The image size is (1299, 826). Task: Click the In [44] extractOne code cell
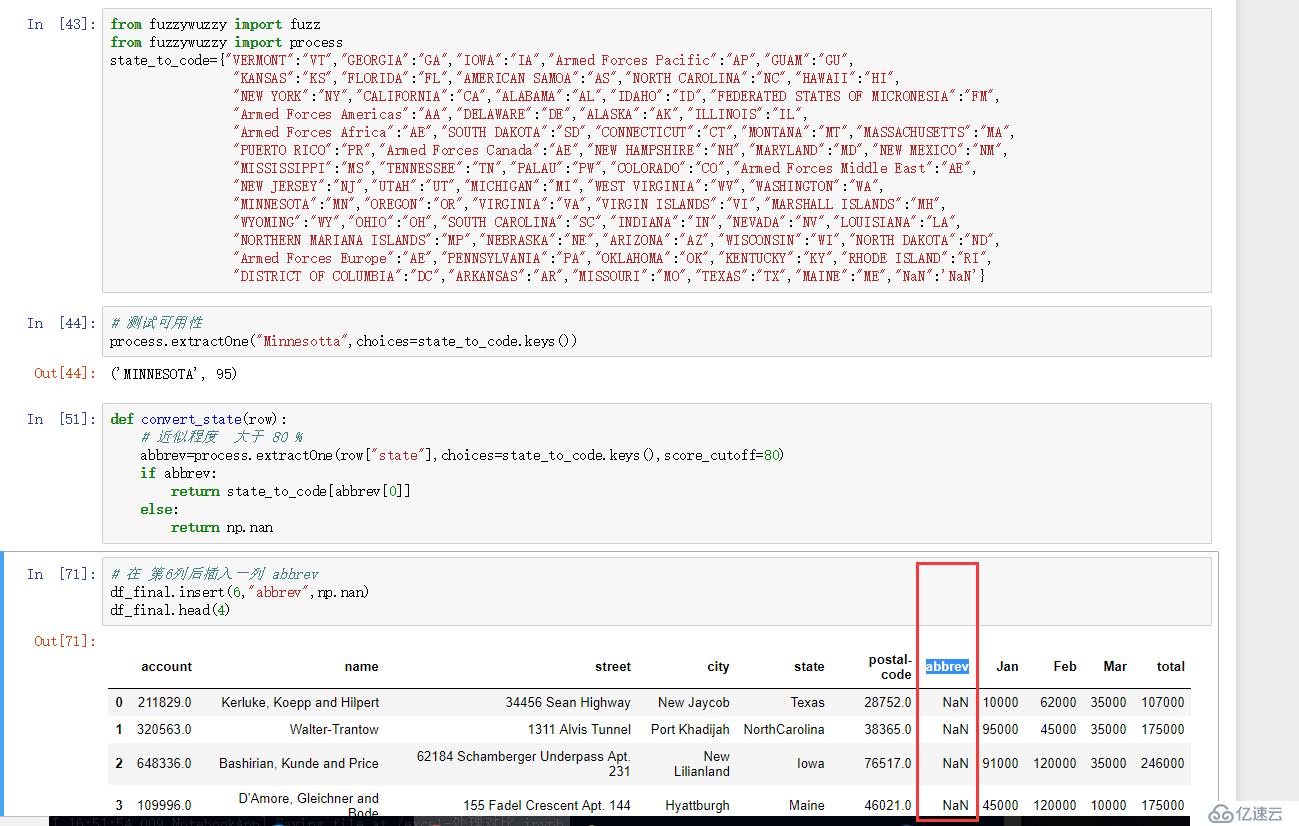(x=656, y=331)
